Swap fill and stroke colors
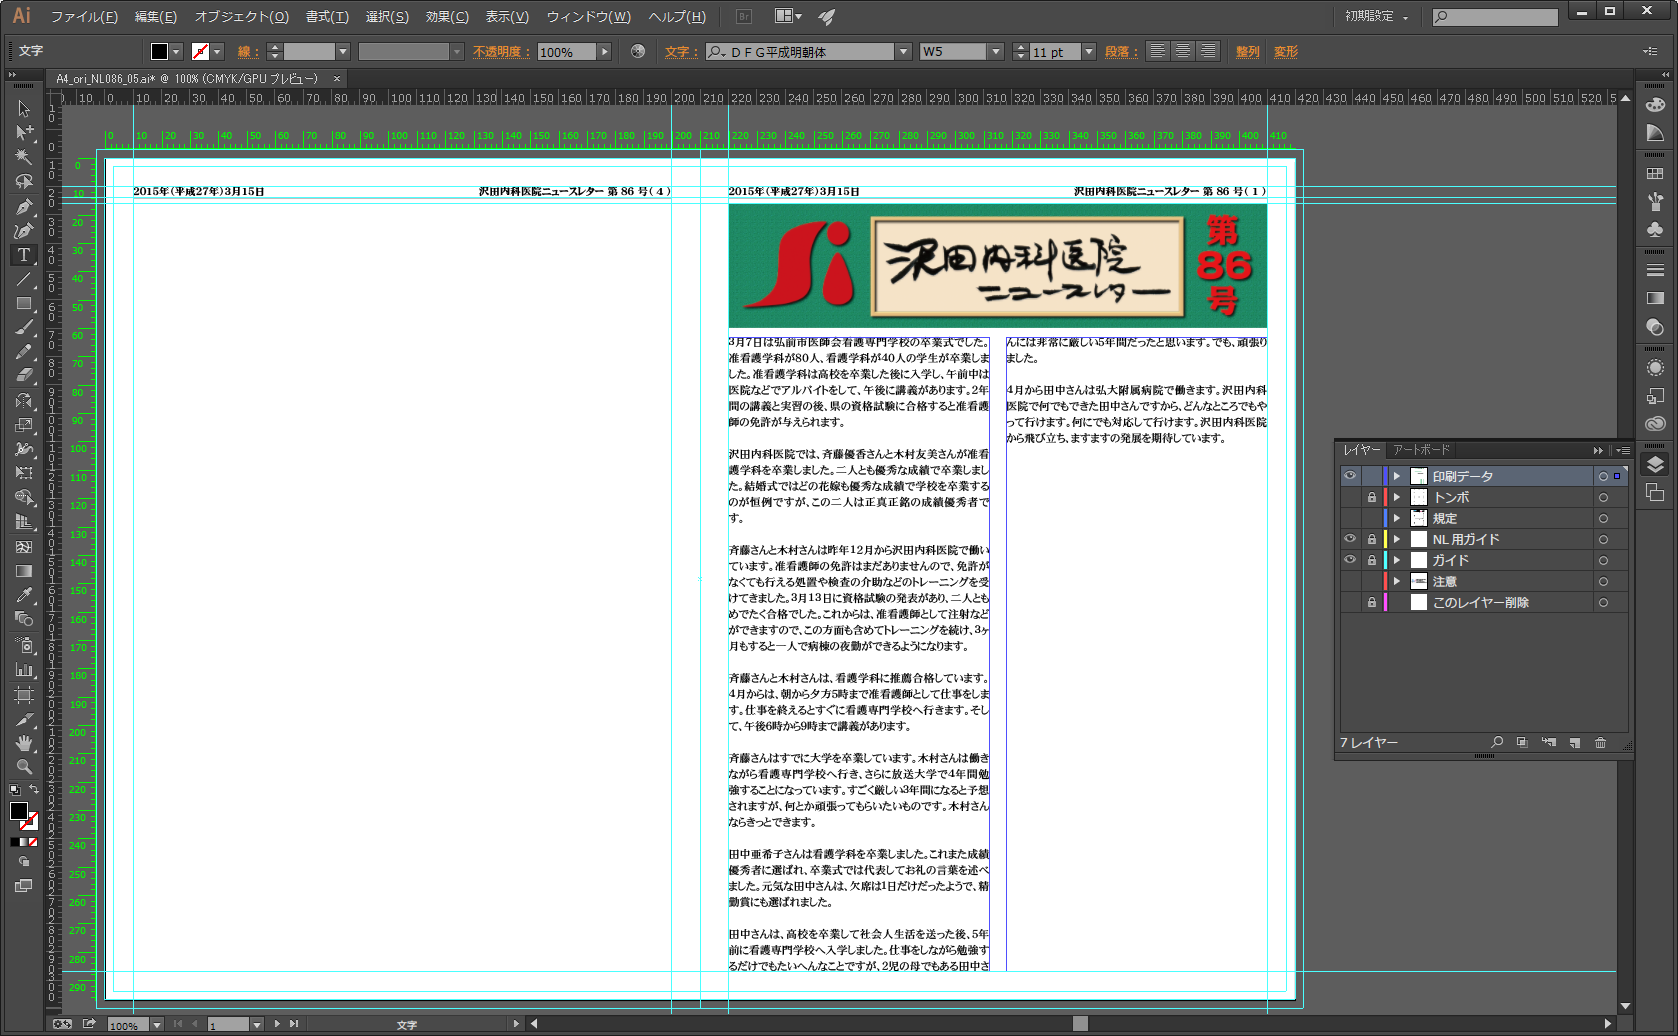Screen dimensions: 1678x1036 coord(34,790)
